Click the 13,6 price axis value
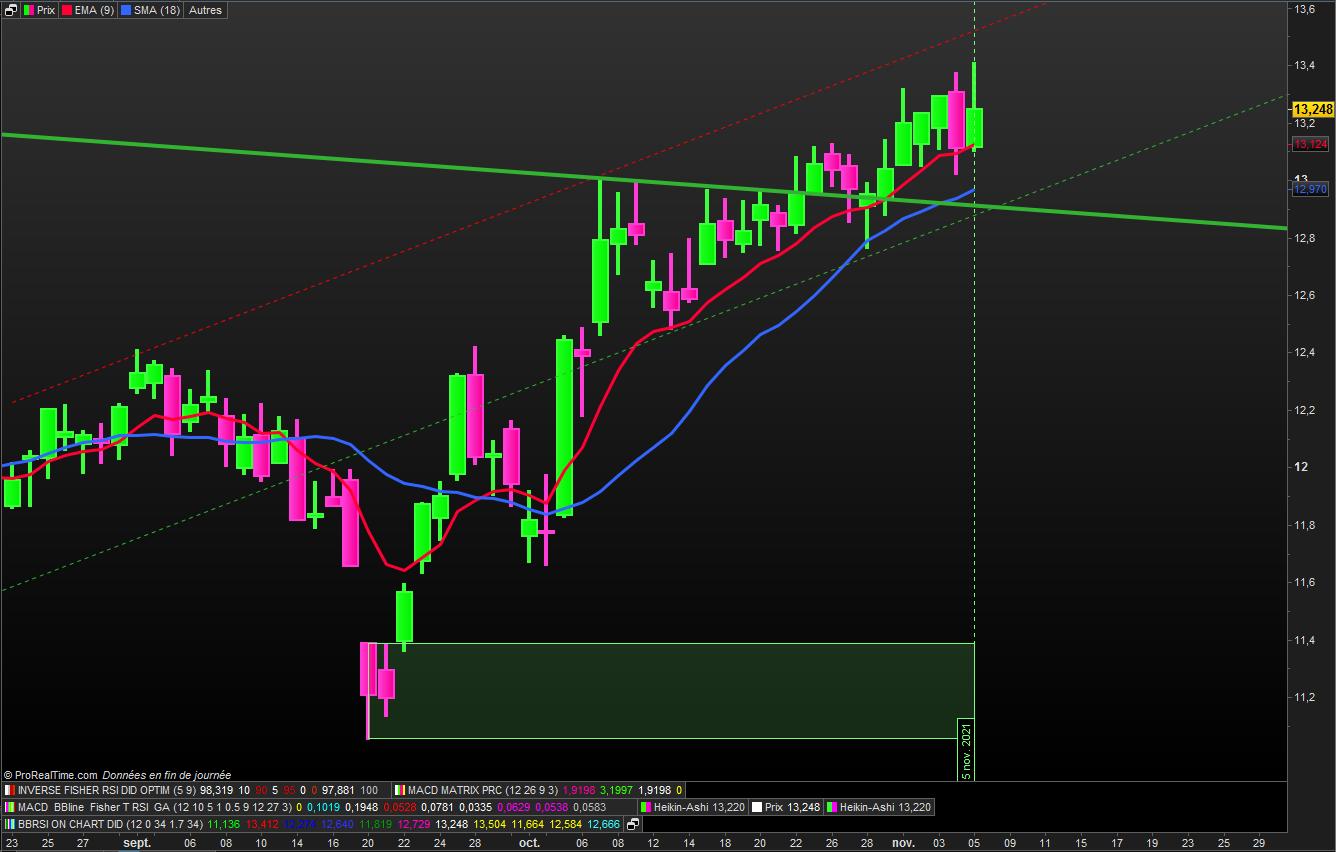Viewport: 1336px width, 852px height. click(x=1304, y=9)
